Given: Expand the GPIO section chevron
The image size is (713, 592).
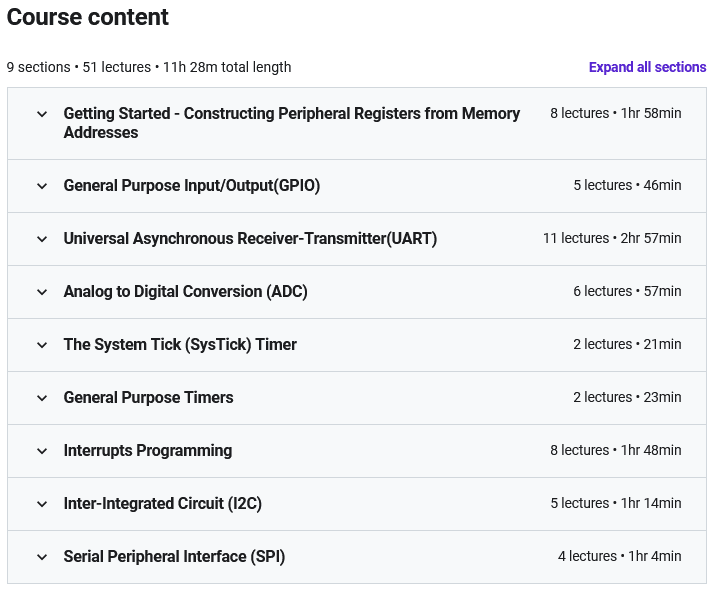Looking at the screenshot, I should 42,186.
